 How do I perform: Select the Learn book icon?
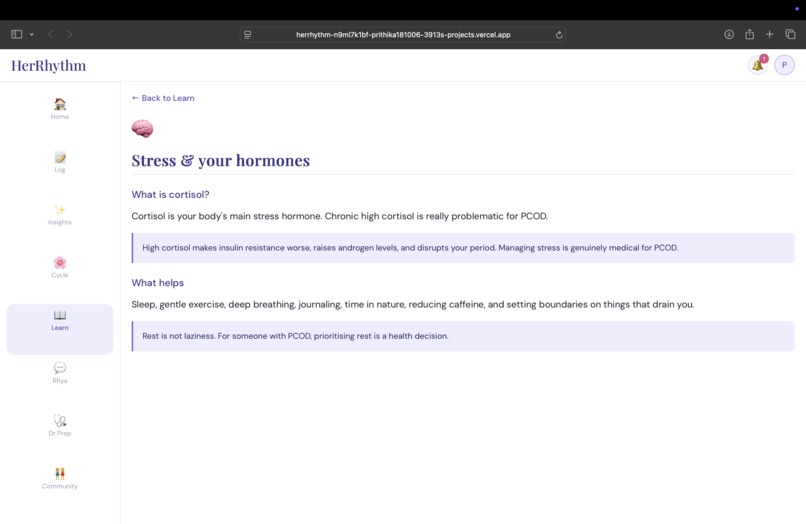coord(60,315)
